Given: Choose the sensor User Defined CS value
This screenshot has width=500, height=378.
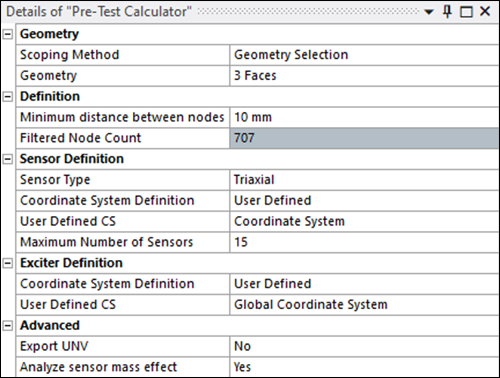Looking at the screenshot, I should [x=364, y=222].
